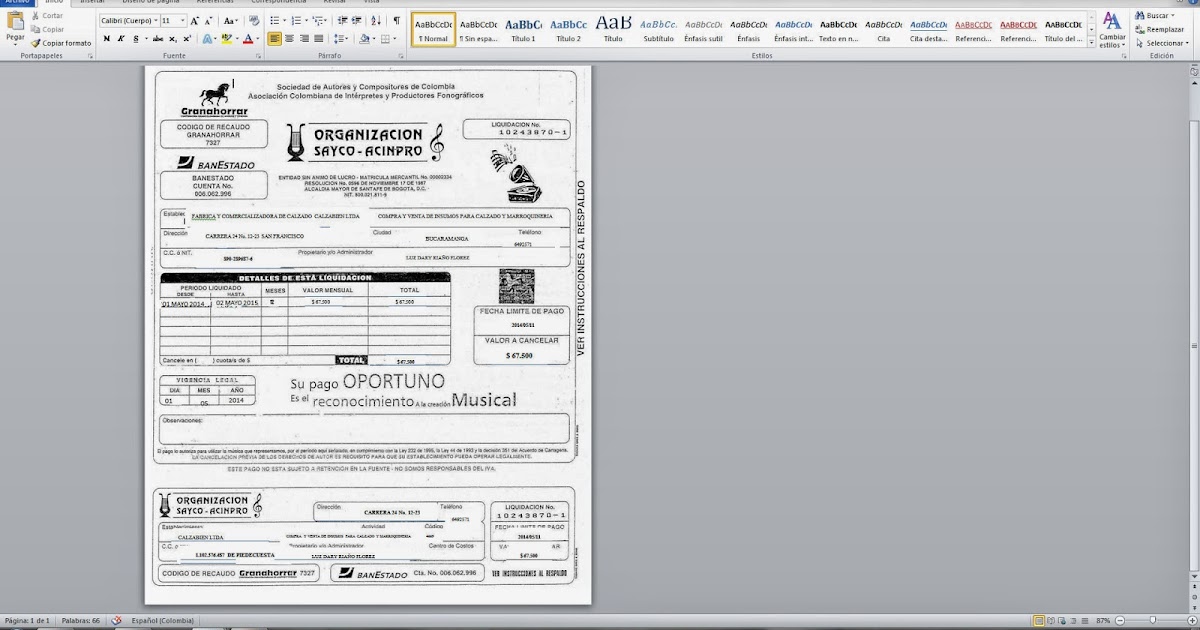The height and width of the screenshot is (630, 1200).
Task: Apply the Subtítulo style
Action: [x=658, y=30]
